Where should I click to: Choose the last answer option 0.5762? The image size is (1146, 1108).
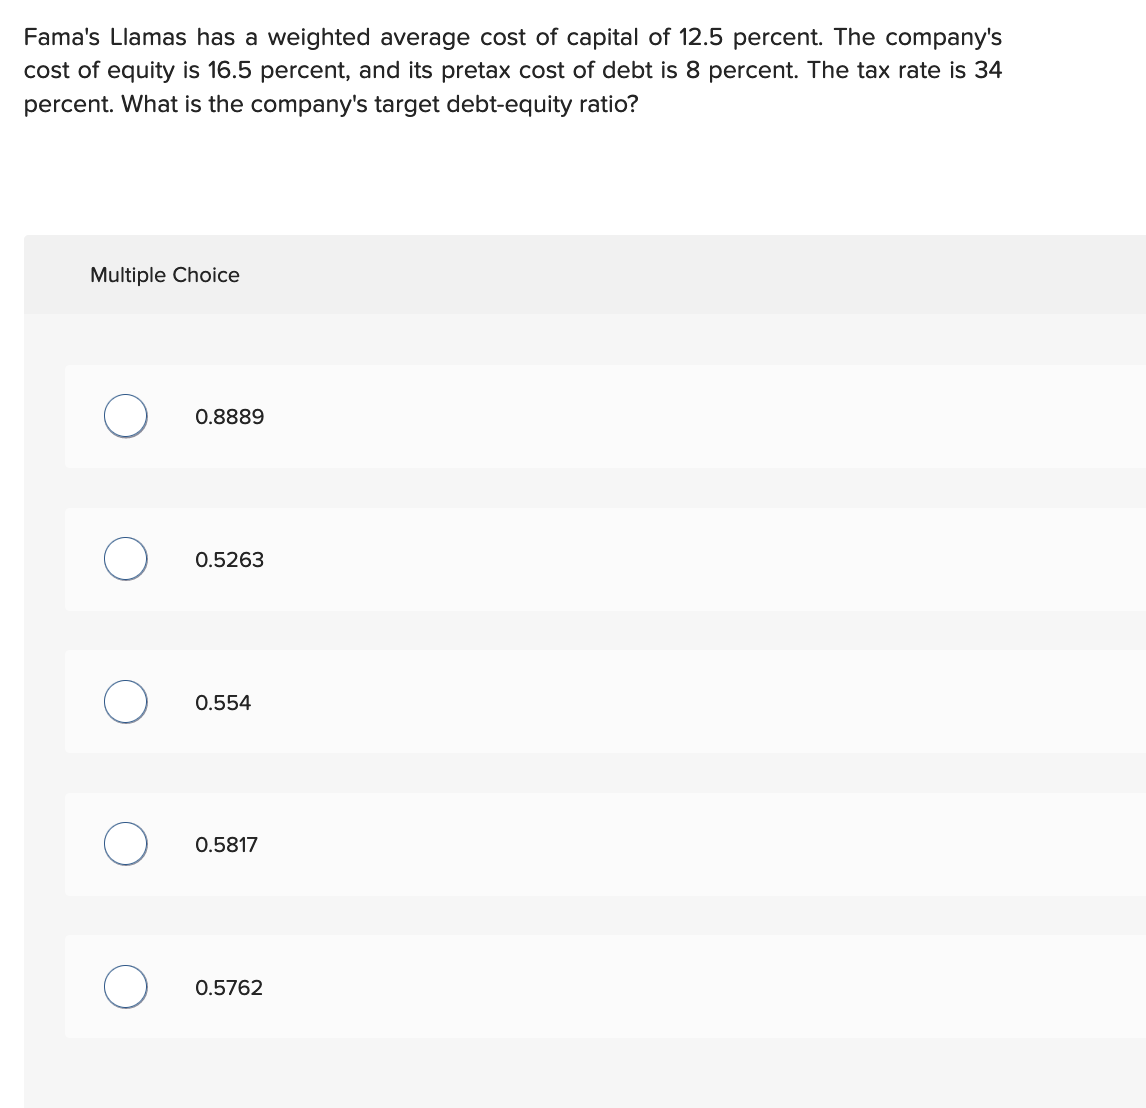point(125,986)
